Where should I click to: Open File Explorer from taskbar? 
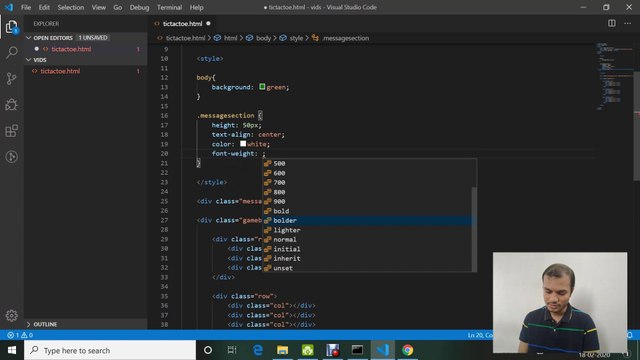point(282,350)
